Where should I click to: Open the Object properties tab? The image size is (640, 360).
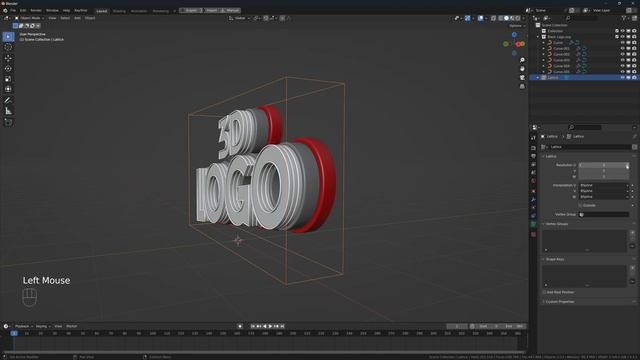click(533, 191)
